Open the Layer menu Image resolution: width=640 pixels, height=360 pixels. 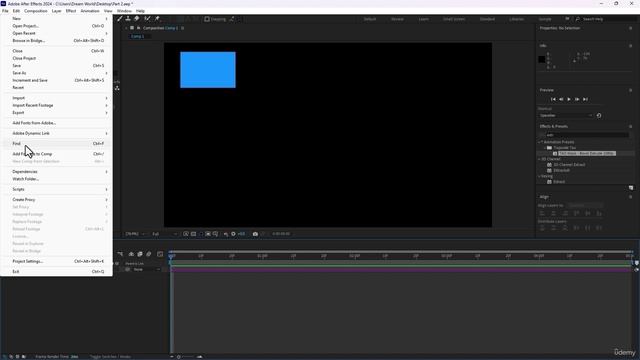[x=56, y=11]
